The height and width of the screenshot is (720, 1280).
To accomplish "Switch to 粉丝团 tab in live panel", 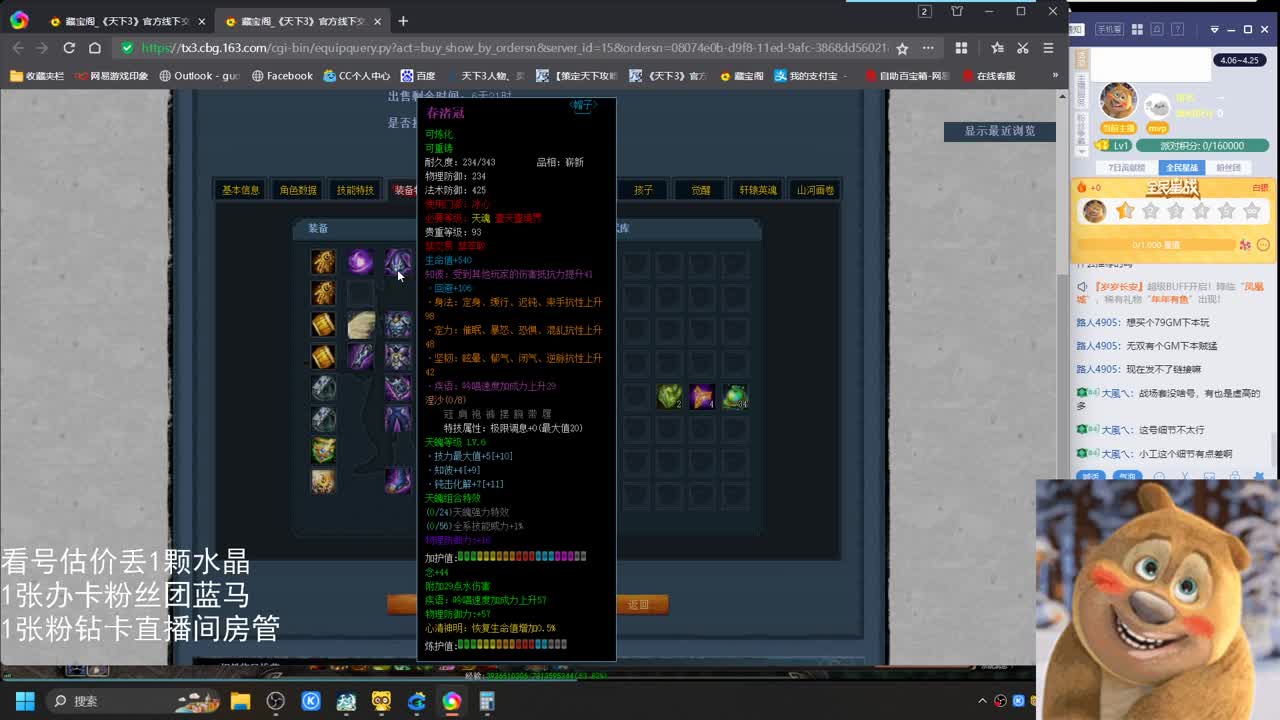I will coord(1229,168).
